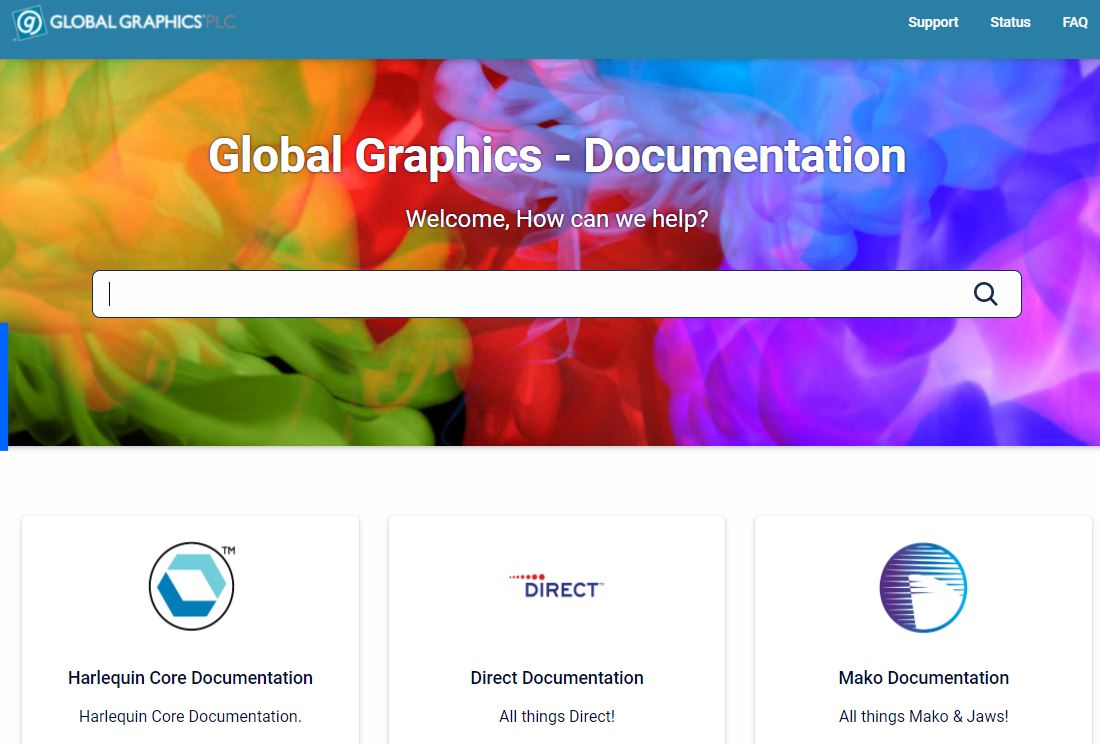1100x744 pixels.
Task: Open the Mako Documentation title link
Action: 923,678
